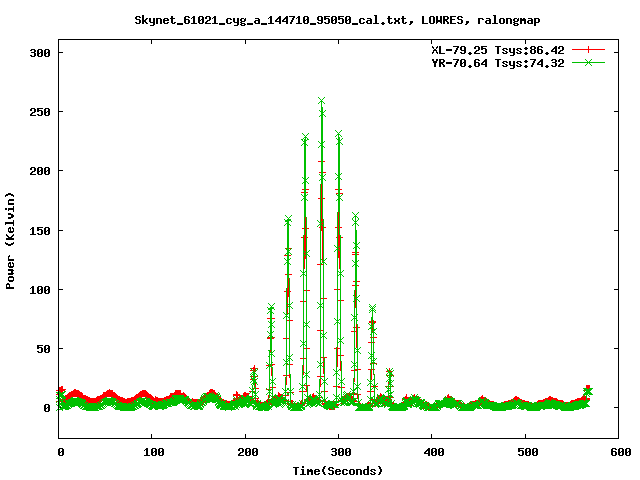This screenshot has width=640, height=480.
Task: Click the 200 tick label on the x-axis
Action: tap(246, 453)
